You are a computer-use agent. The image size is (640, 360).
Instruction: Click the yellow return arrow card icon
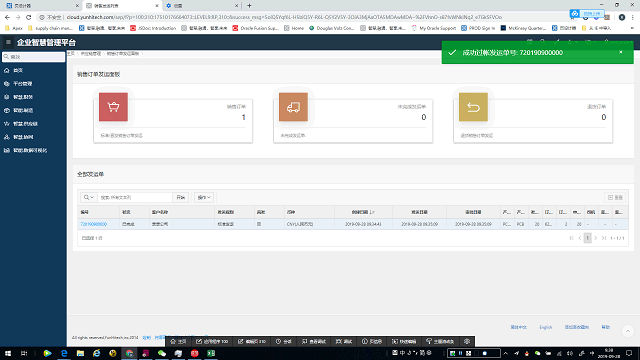473,107
